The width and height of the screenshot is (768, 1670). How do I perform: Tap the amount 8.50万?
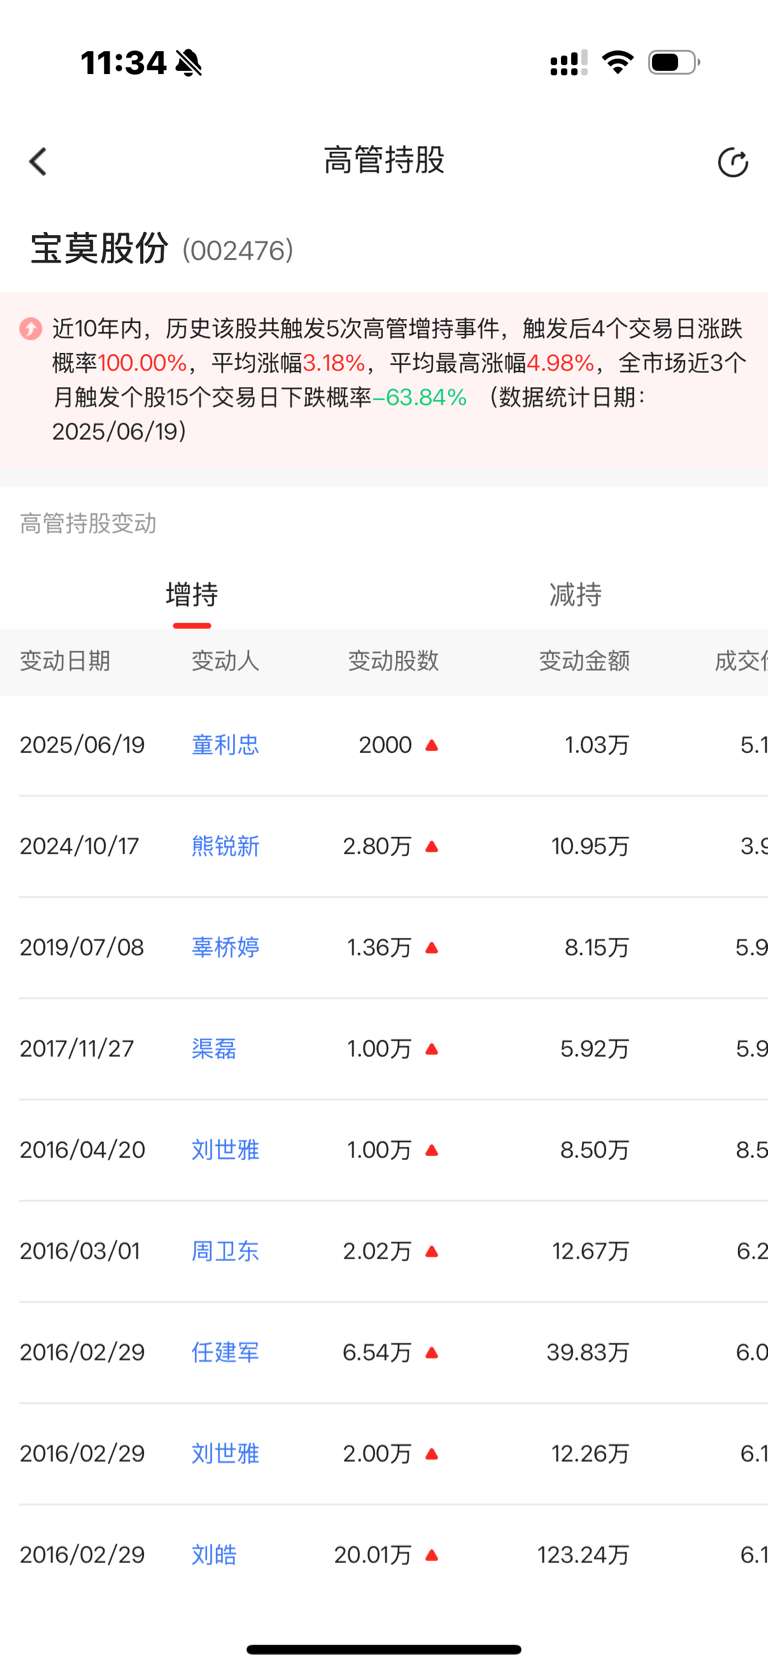click(595, 1150)
